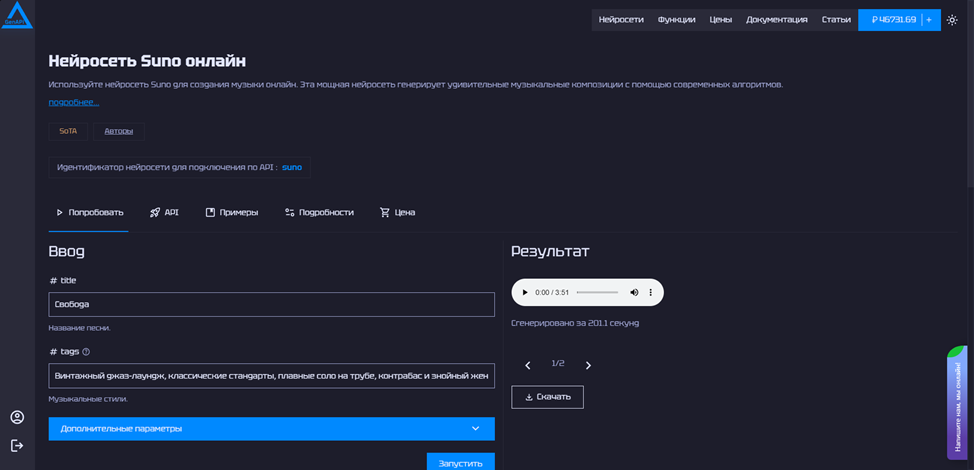Focus the title input field with Свобода
Screen dimensions: 974x470
coord(271,305)
